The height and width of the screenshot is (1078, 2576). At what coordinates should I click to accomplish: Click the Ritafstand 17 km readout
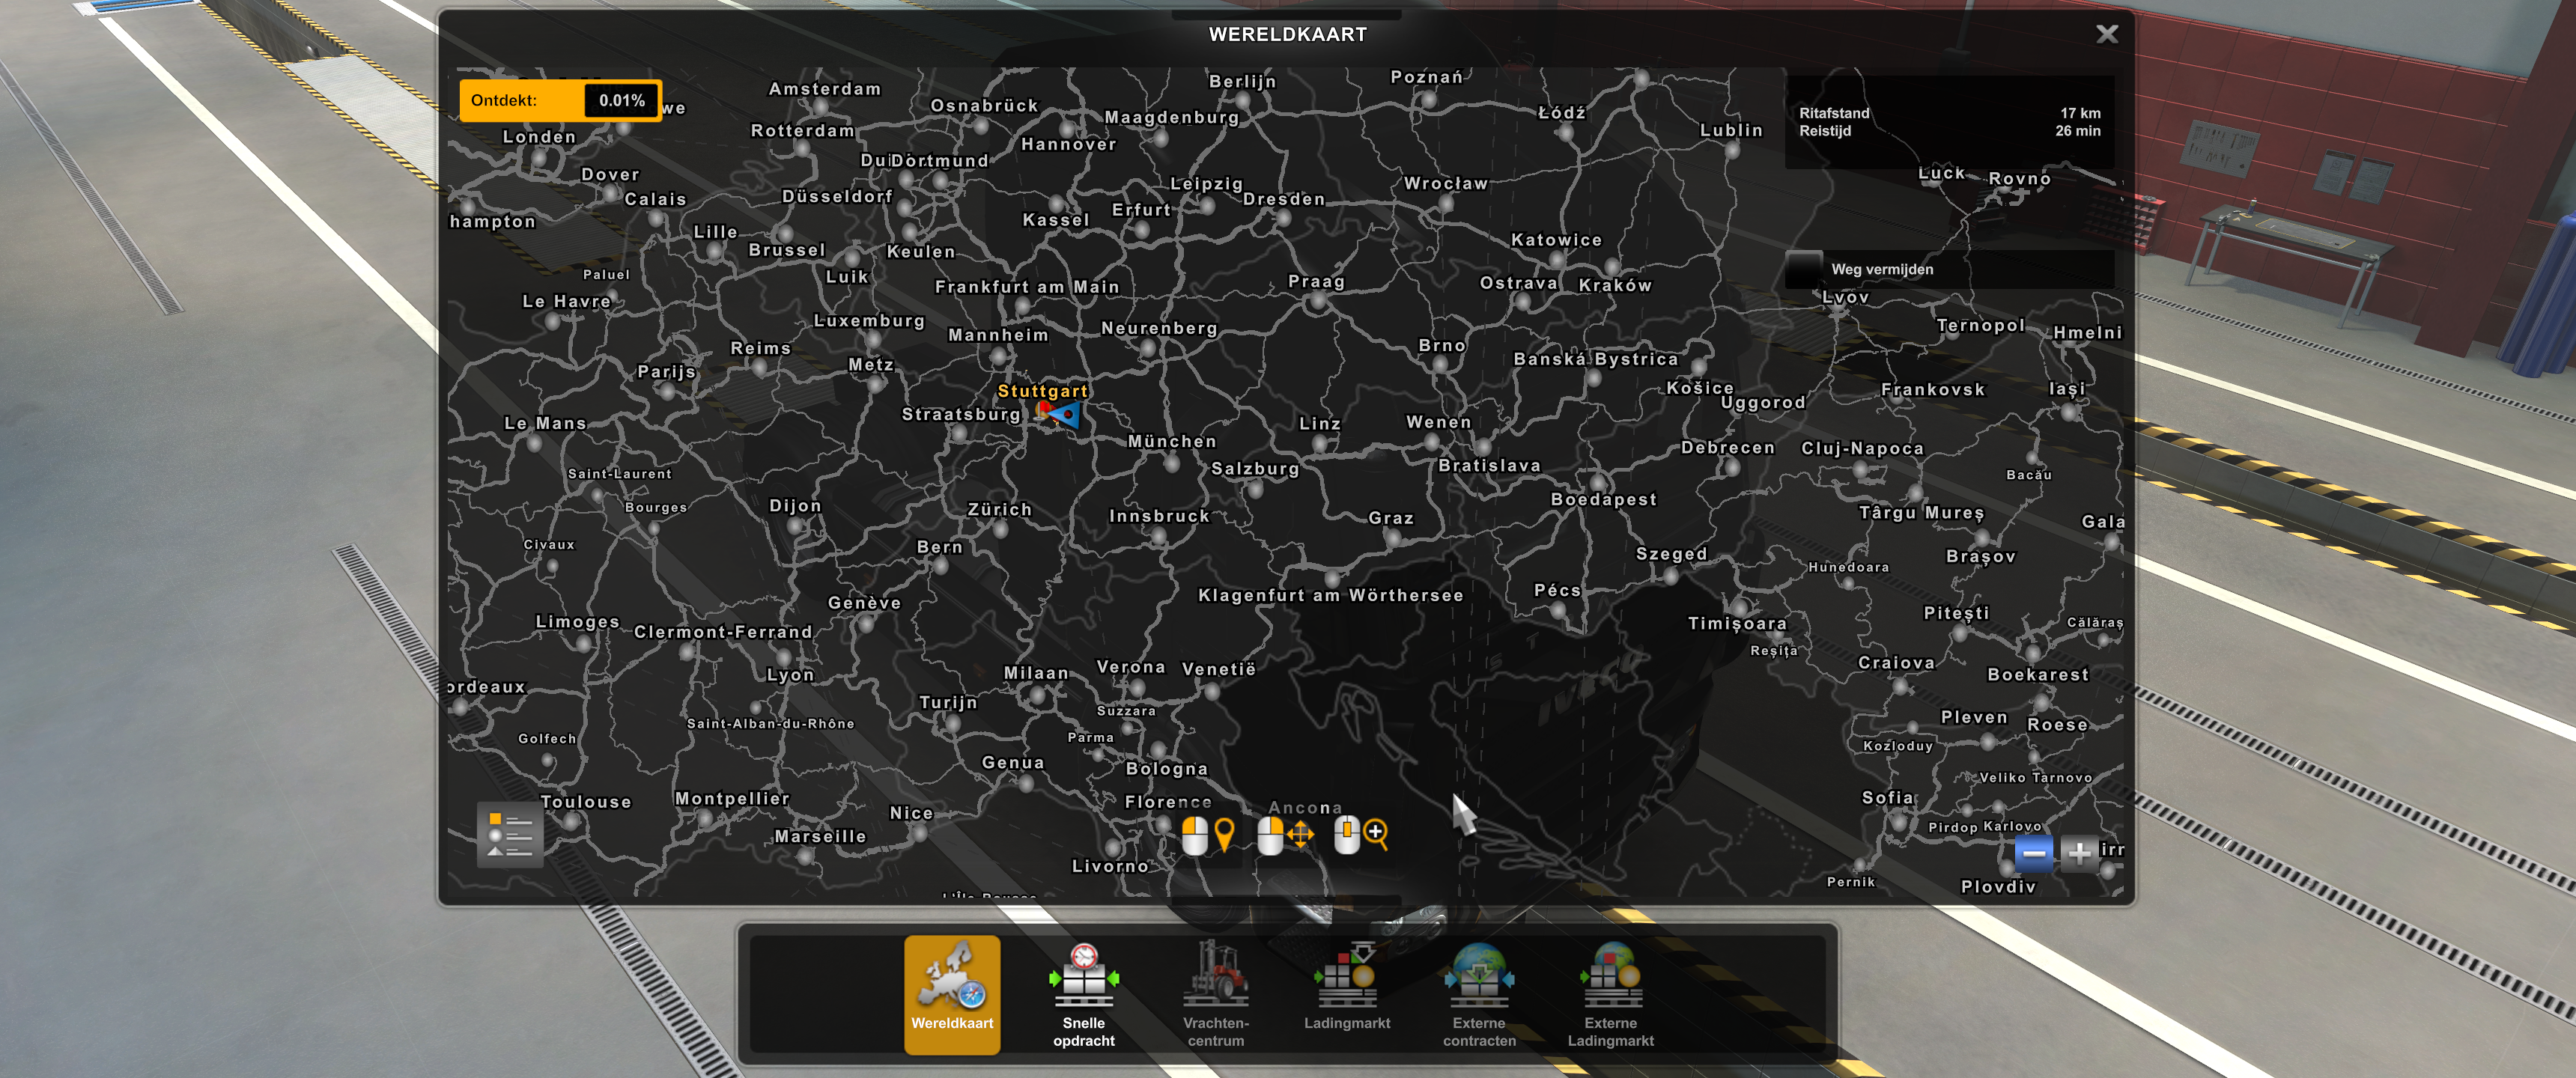(x=1950, y=113)
